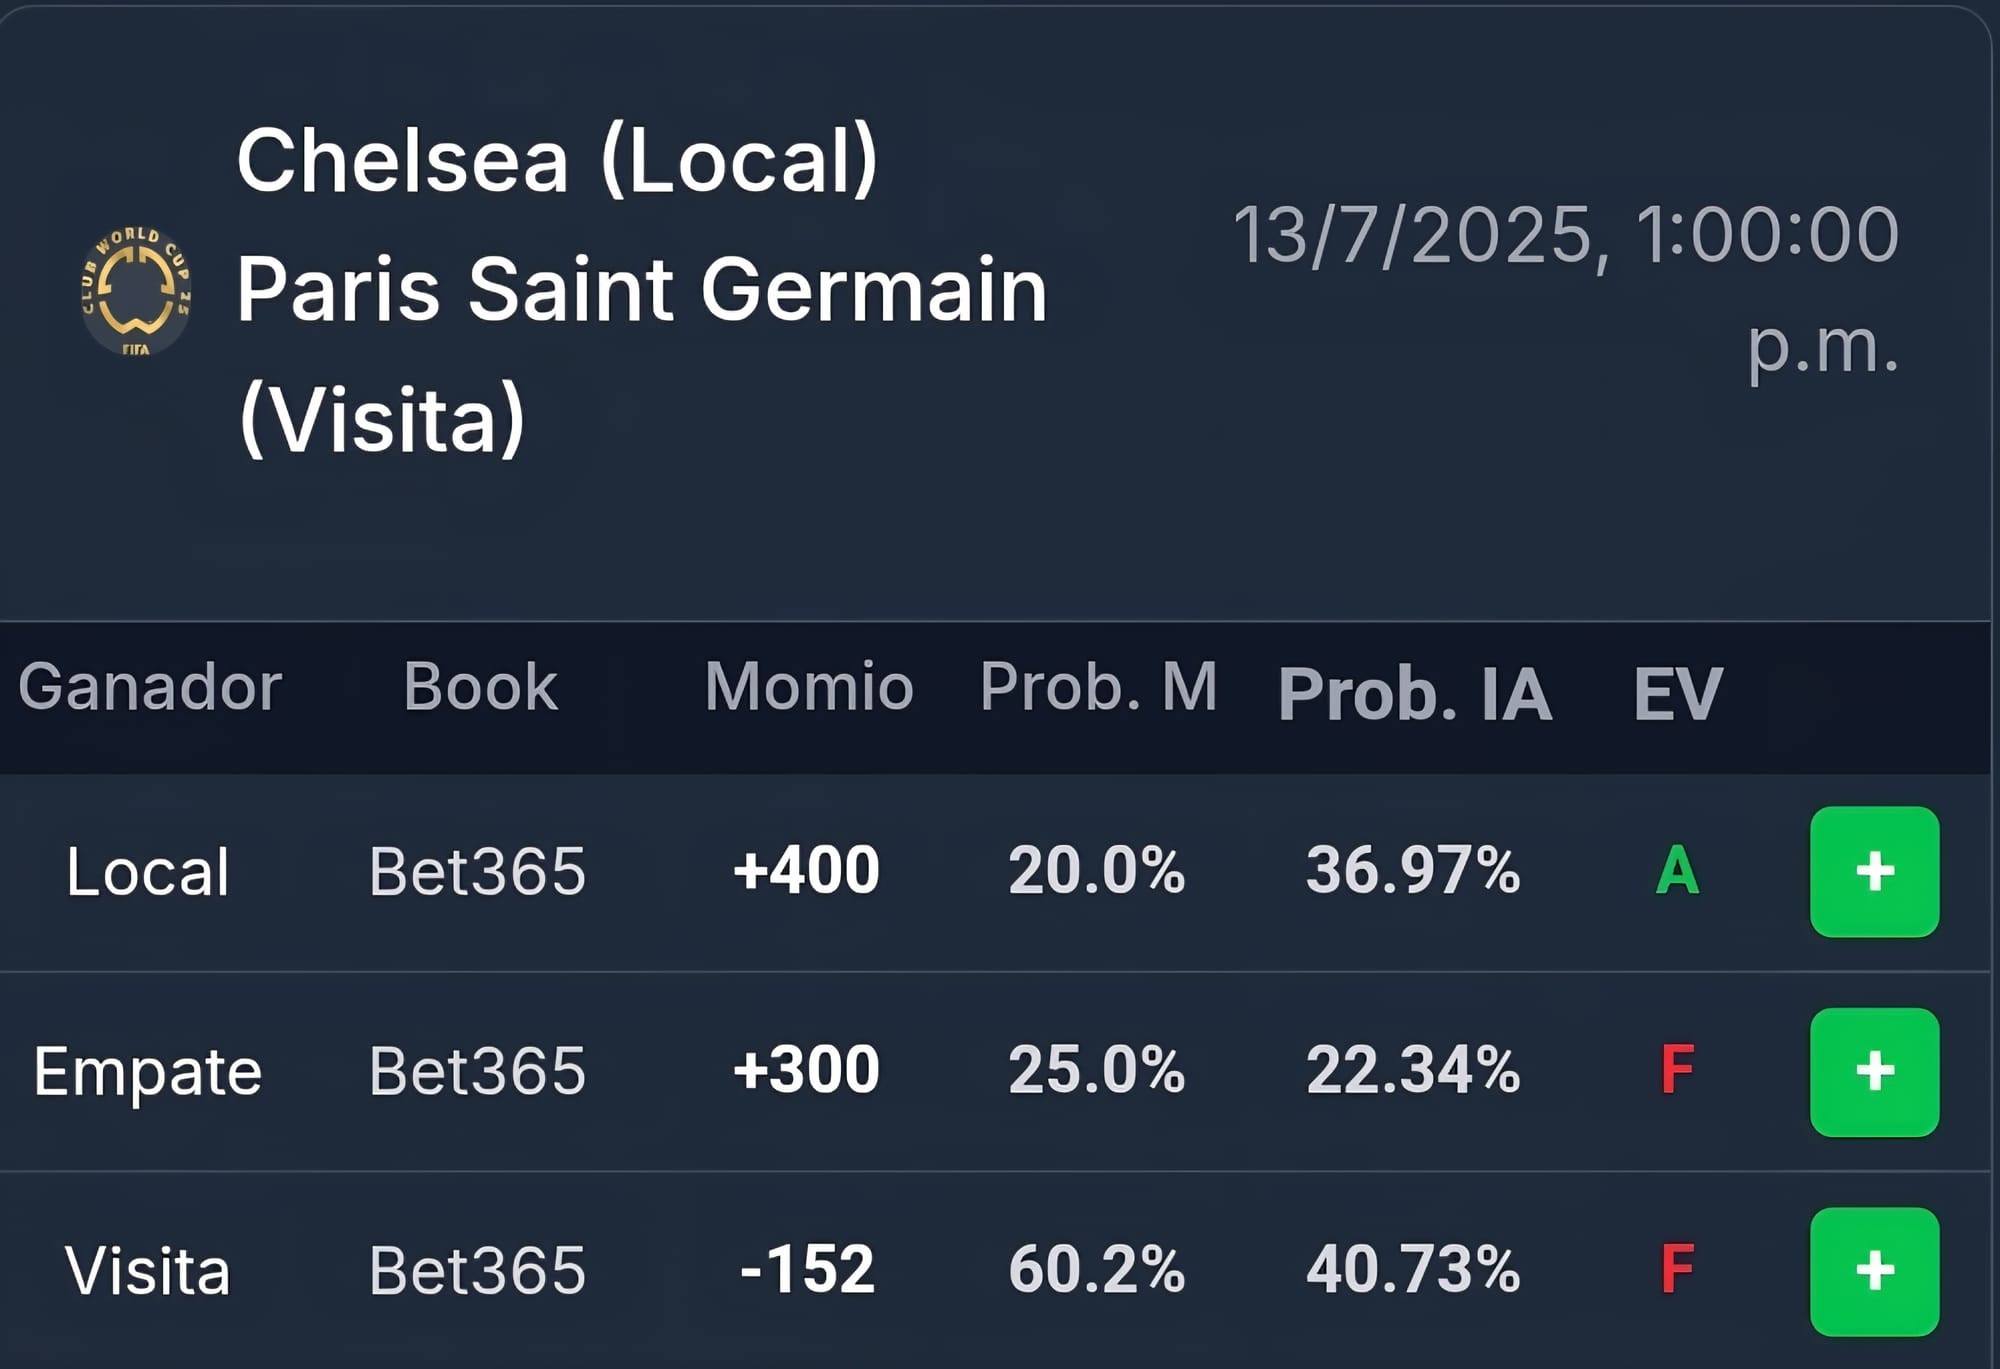
Task: Select the +400 momio for Local
Action: point(806,870)
